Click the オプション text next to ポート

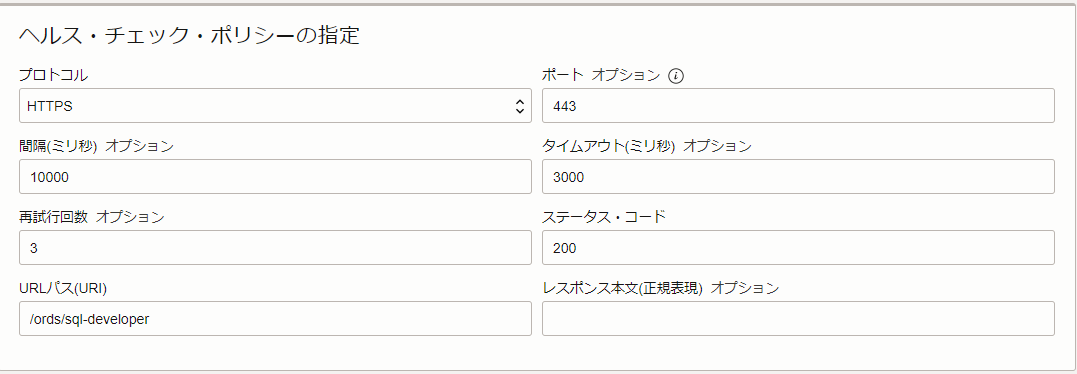point(625,75)
